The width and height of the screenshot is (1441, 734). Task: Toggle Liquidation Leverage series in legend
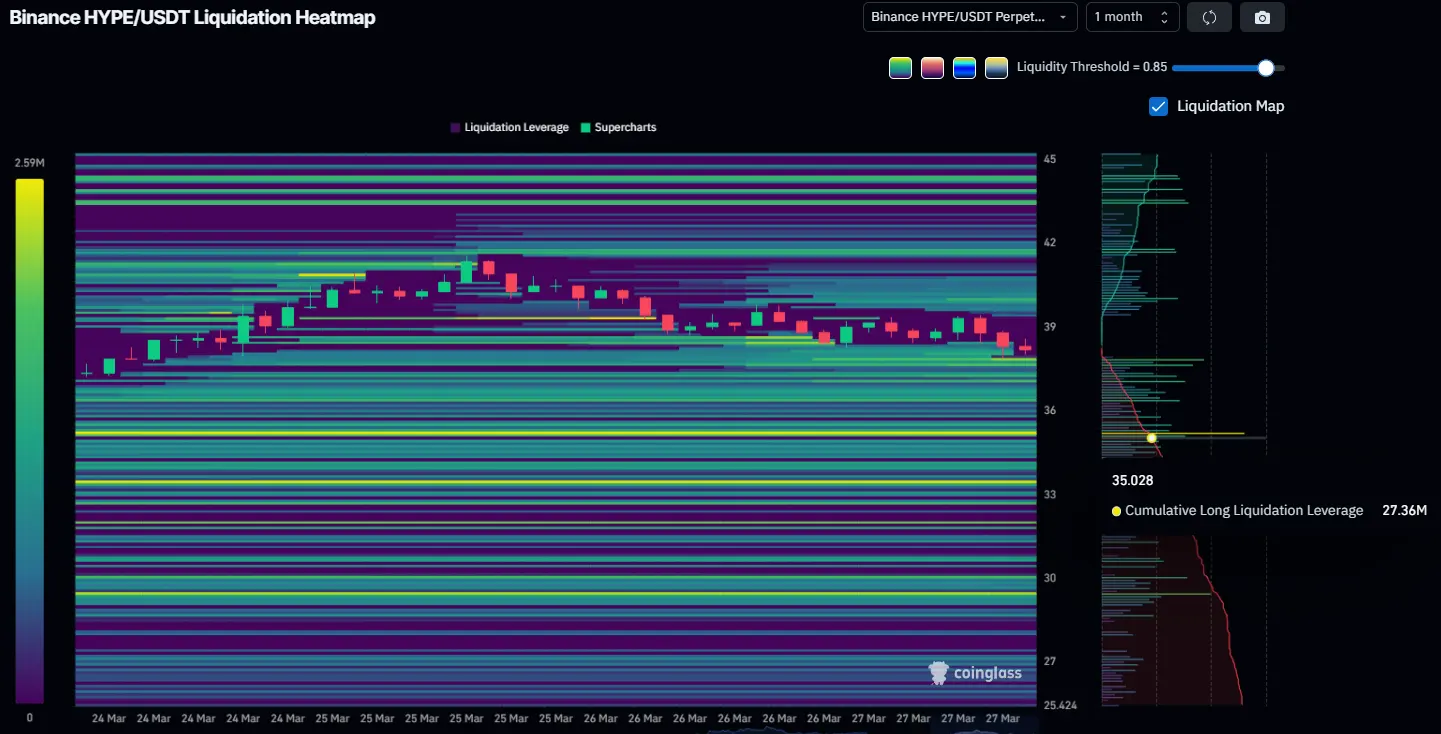[516, 128]
